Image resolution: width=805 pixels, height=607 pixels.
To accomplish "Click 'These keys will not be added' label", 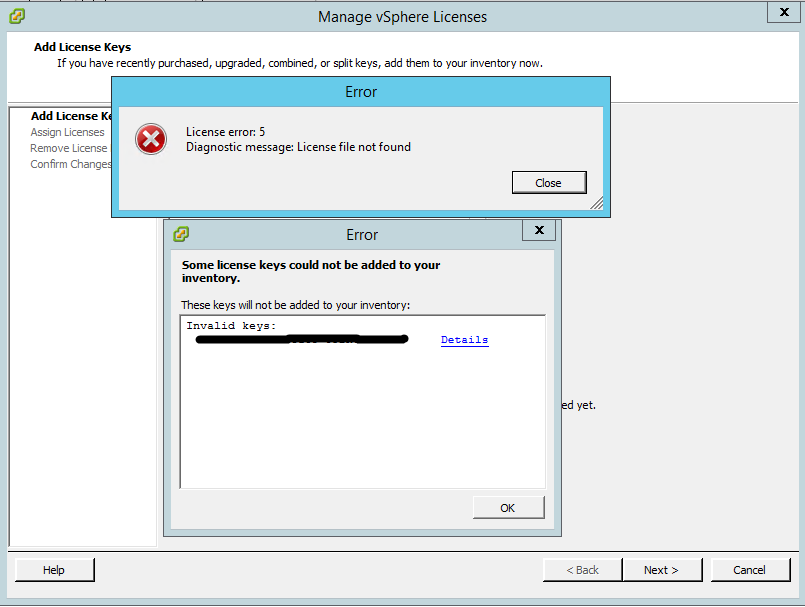I will point(295,305).
